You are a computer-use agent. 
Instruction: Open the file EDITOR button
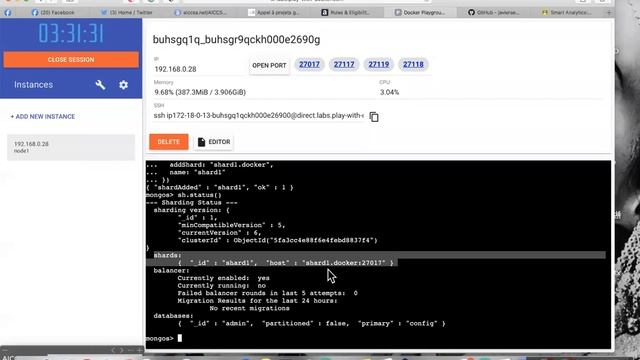click(214, 142)
